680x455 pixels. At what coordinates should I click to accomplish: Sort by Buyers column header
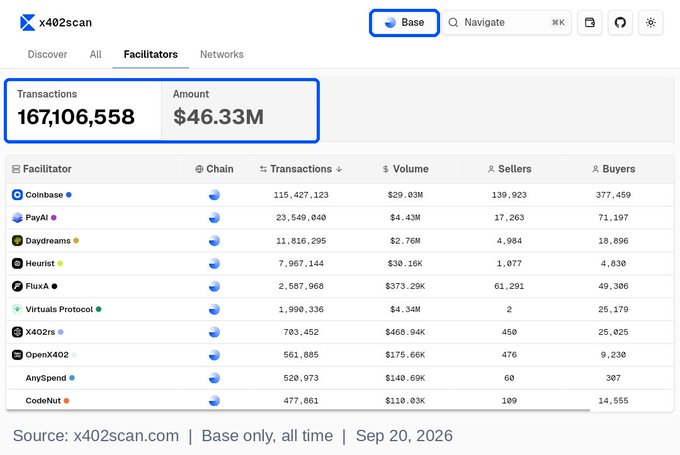pyautogui.click(x=614, y=169)
